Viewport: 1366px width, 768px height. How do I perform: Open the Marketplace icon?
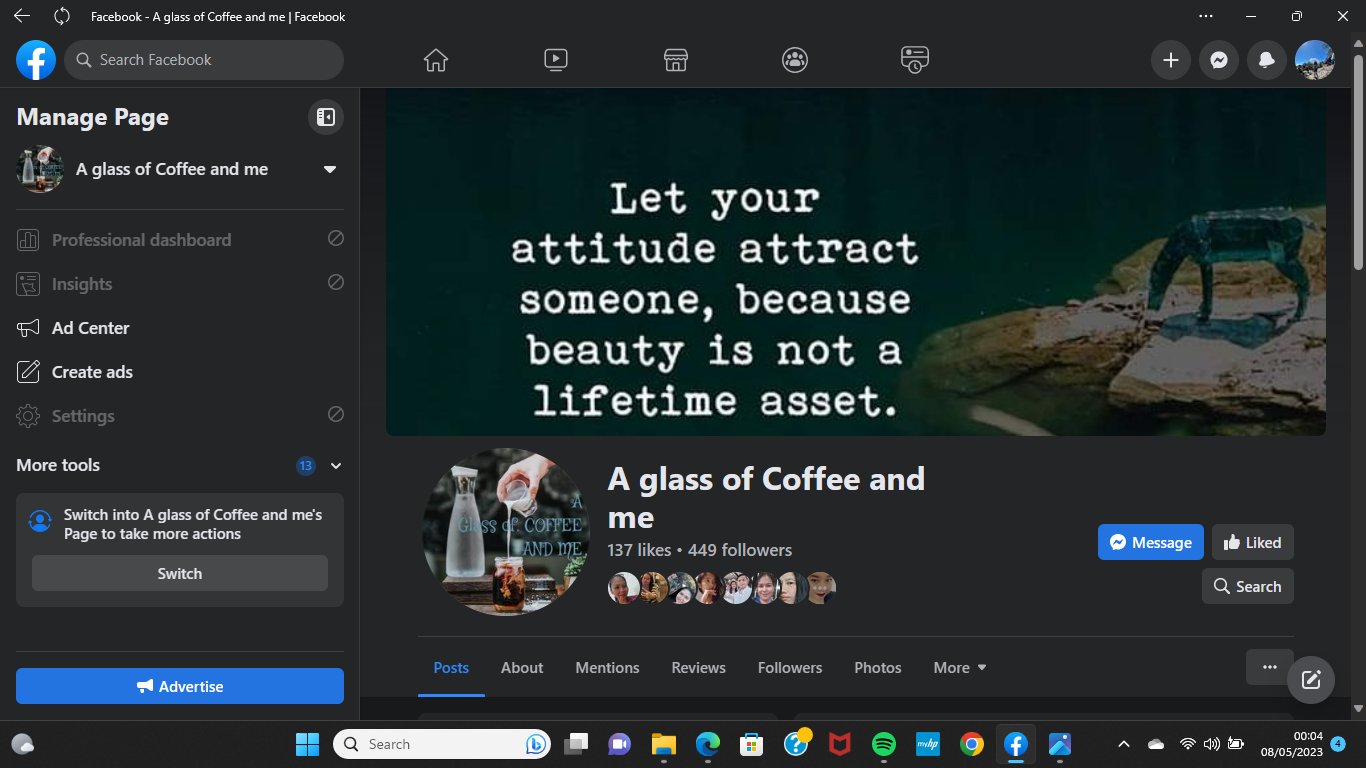pos(676,60)
